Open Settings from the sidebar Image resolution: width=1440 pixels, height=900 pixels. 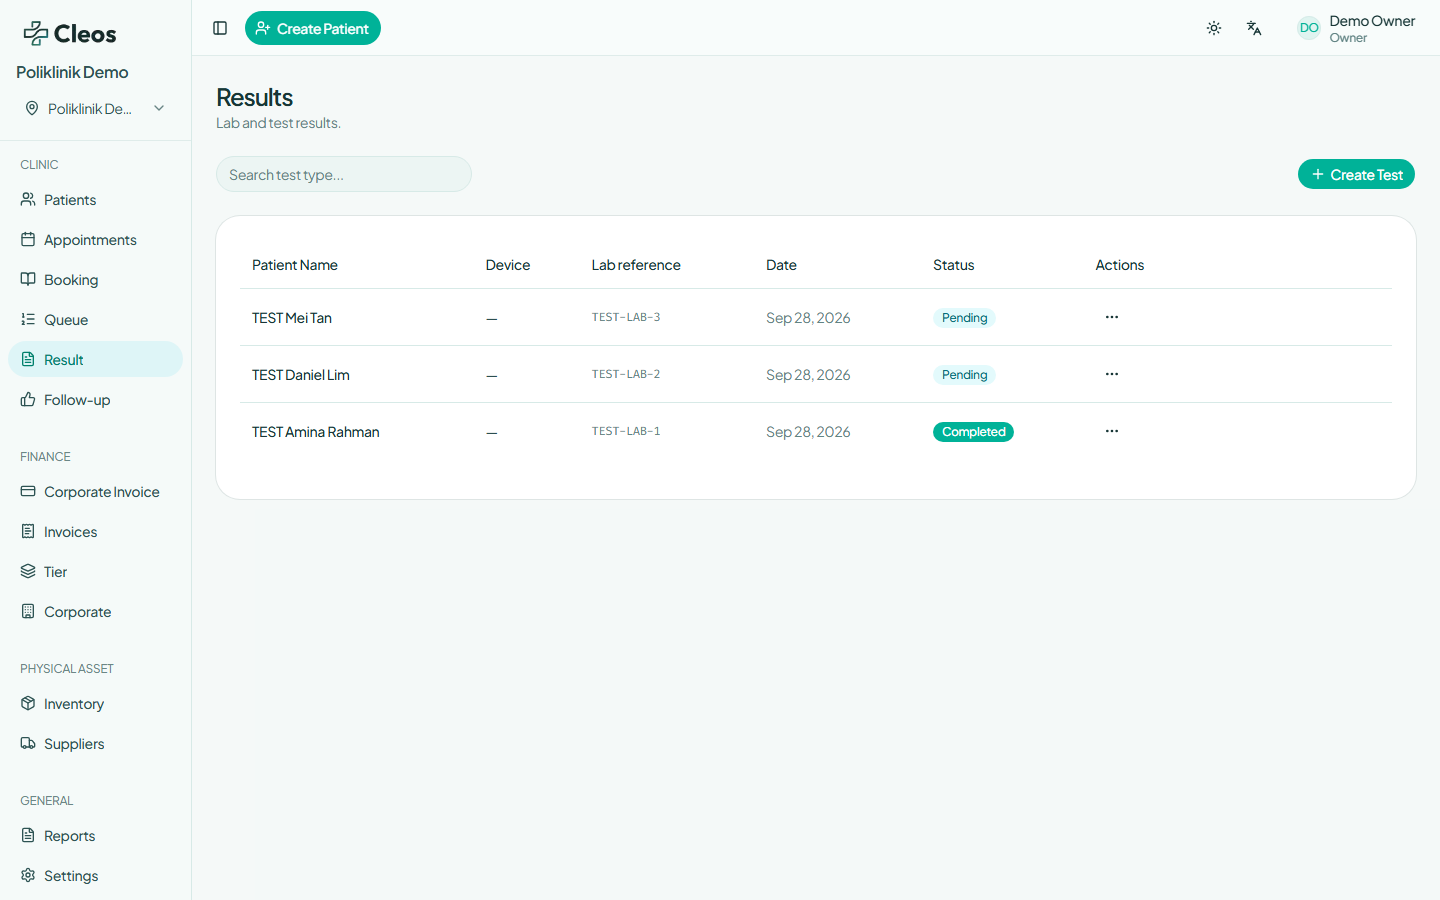pyautogui.click(x=95, y=876)
